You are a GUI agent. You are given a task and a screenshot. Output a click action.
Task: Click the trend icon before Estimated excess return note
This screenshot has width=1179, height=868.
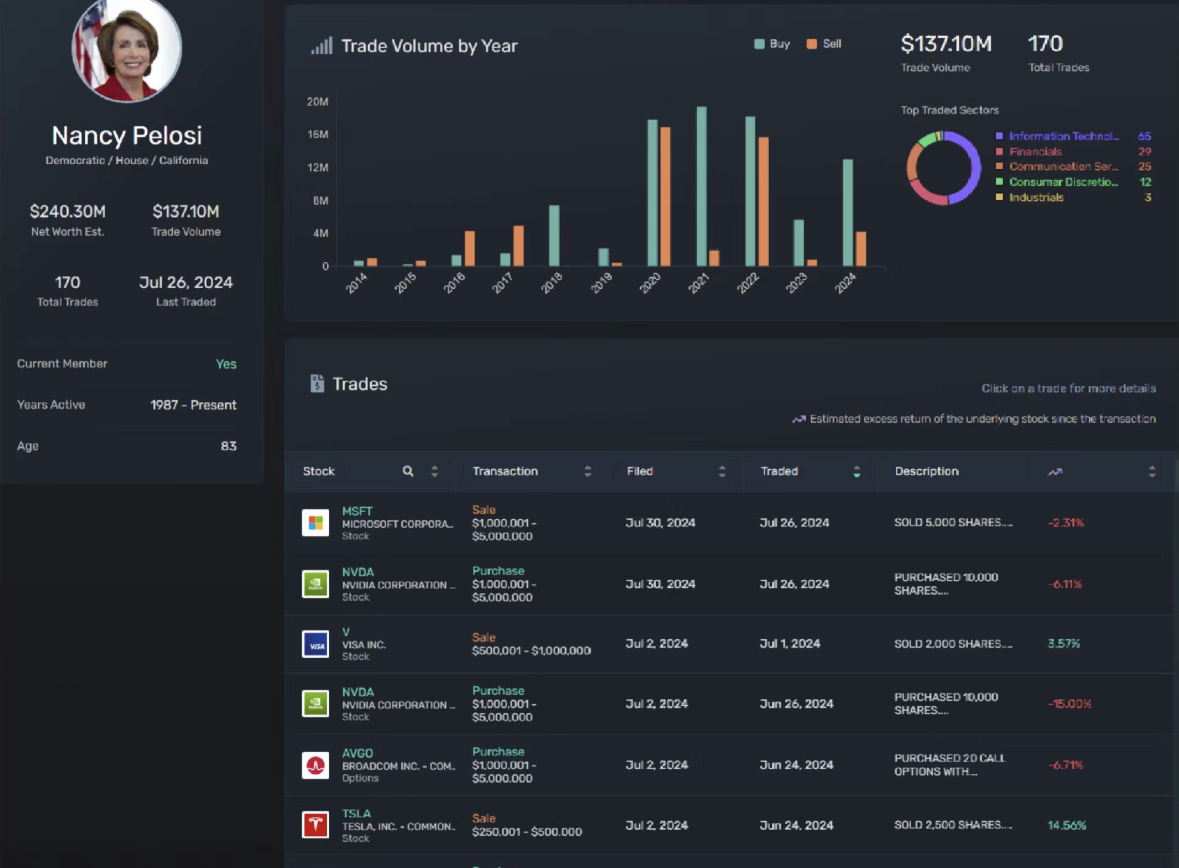[x=799, y=419]
